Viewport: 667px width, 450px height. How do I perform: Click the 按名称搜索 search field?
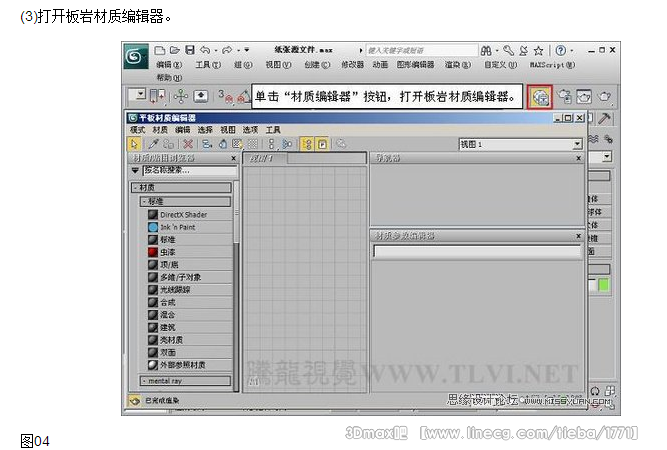click(190, 171)
